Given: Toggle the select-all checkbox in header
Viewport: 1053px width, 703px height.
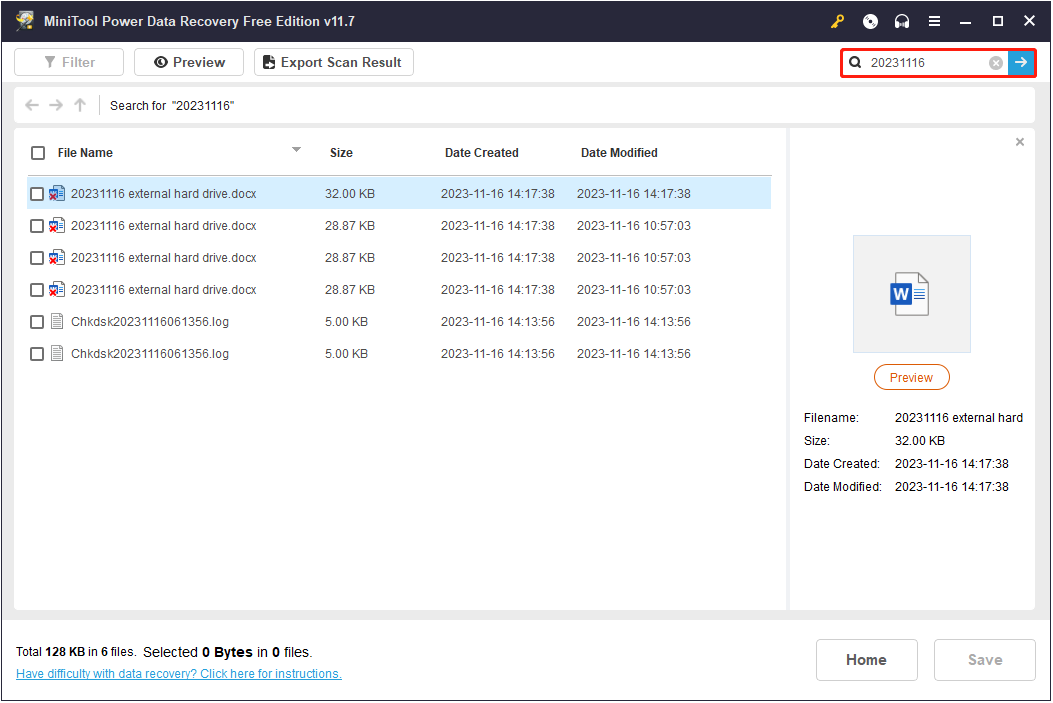Looking at the screenshot, I should 38,153.
